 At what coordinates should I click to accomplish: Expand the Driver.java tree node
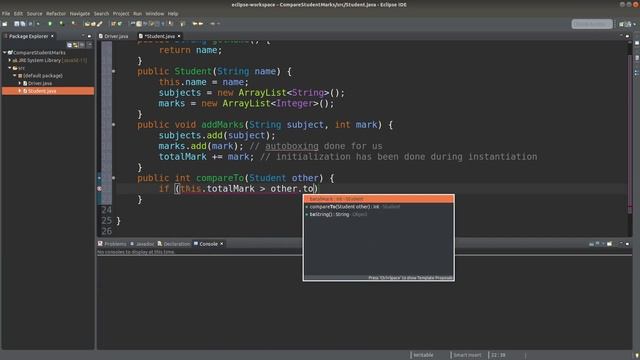coord(20,83)
